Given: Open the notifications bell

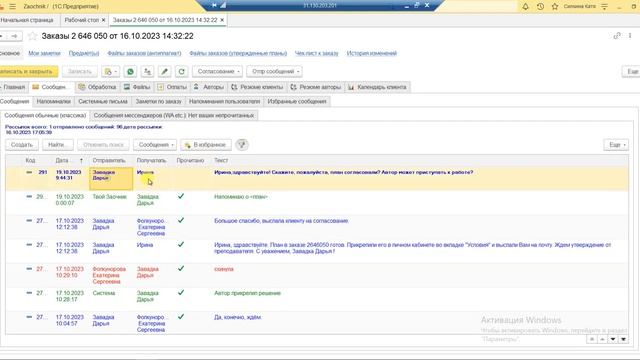Looking at the screenshot, I should tap(526, 7).
